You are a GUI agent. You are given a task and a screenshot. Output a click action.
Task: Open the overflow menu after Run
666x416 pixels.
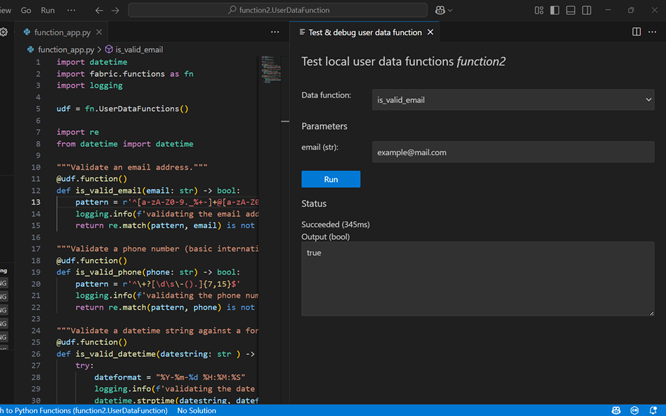71,10
